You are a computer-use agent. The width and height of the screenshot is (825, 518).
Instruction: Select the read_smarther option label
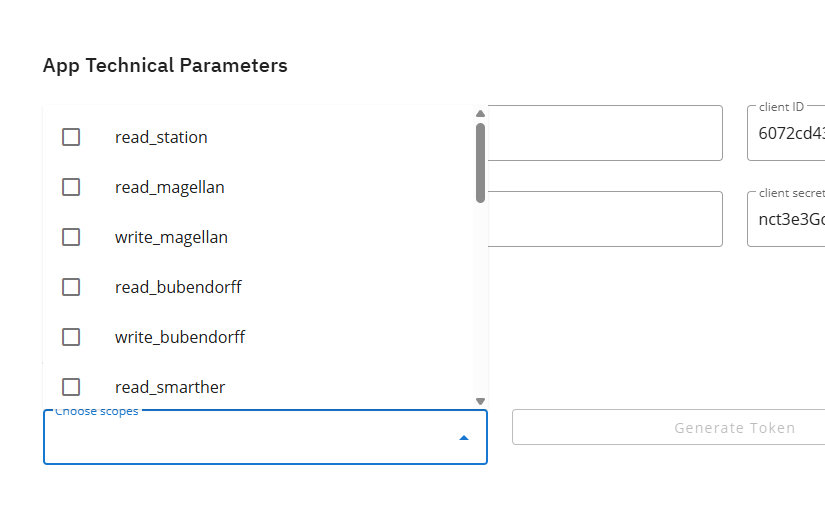click(x=170, y=387)
